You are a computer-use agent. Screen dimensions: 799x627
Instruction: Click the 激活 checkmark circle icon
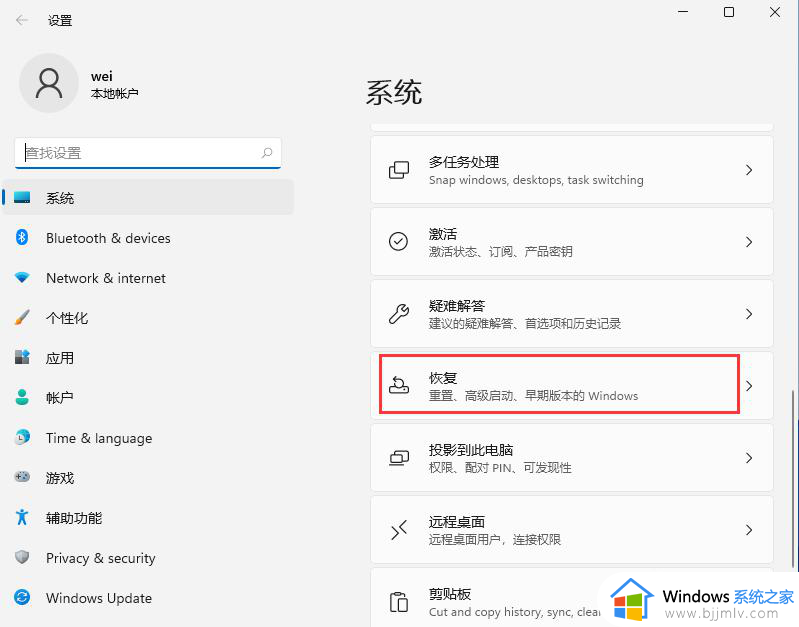[398, 242]
